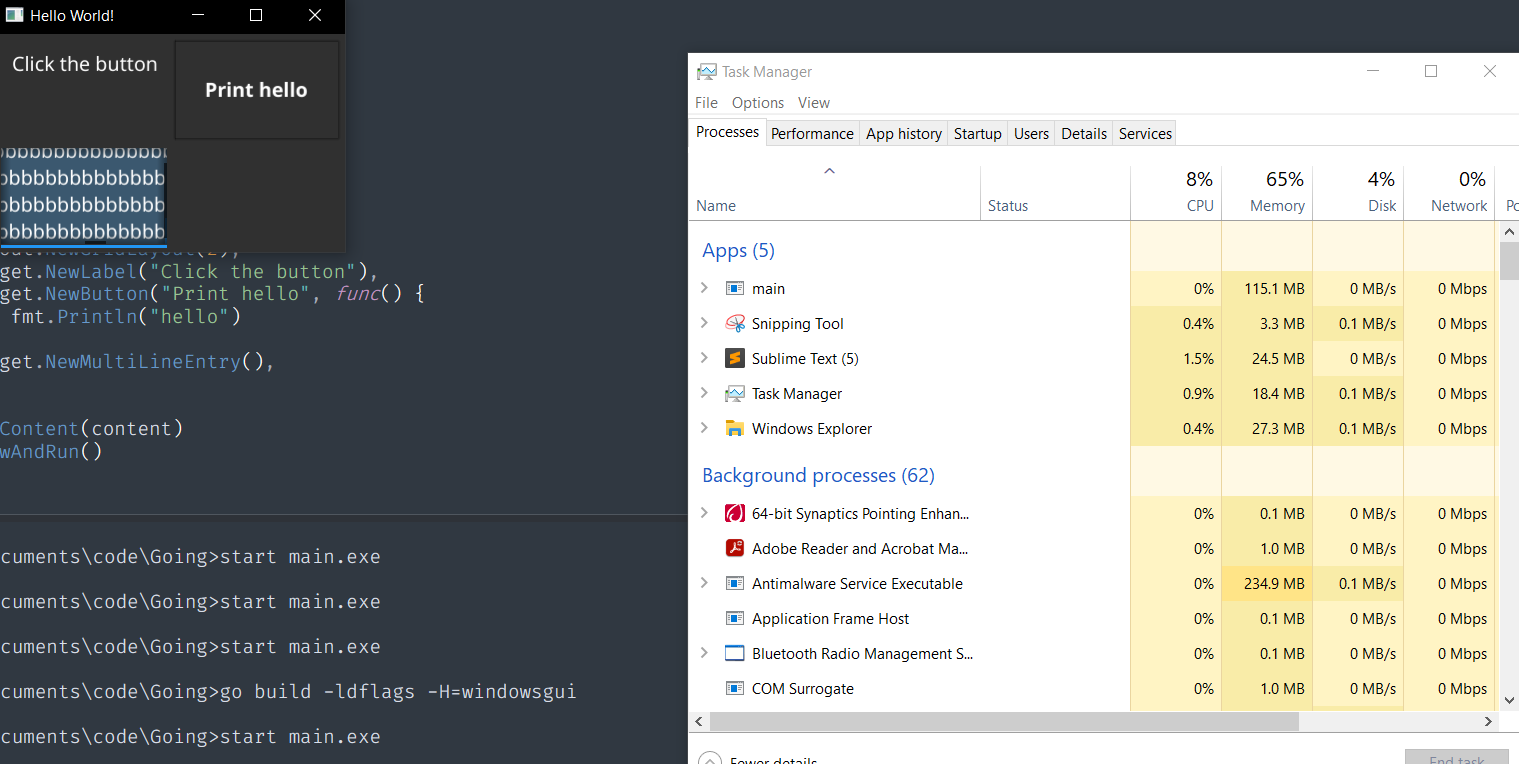Click the Snipping Tool app icon
This screenshot has height=764, width=1519.
click(735, 323)
